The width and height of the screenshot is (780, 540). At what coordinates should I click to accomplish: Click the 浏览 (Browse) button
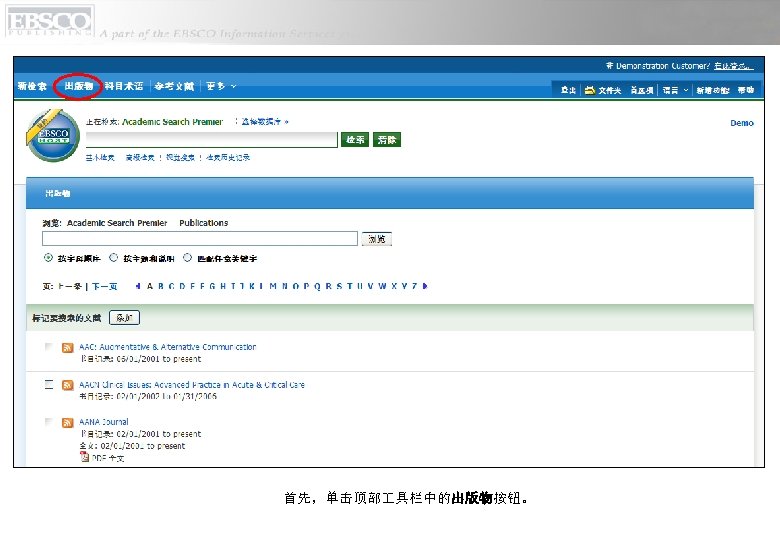click(x=377, y=239)
